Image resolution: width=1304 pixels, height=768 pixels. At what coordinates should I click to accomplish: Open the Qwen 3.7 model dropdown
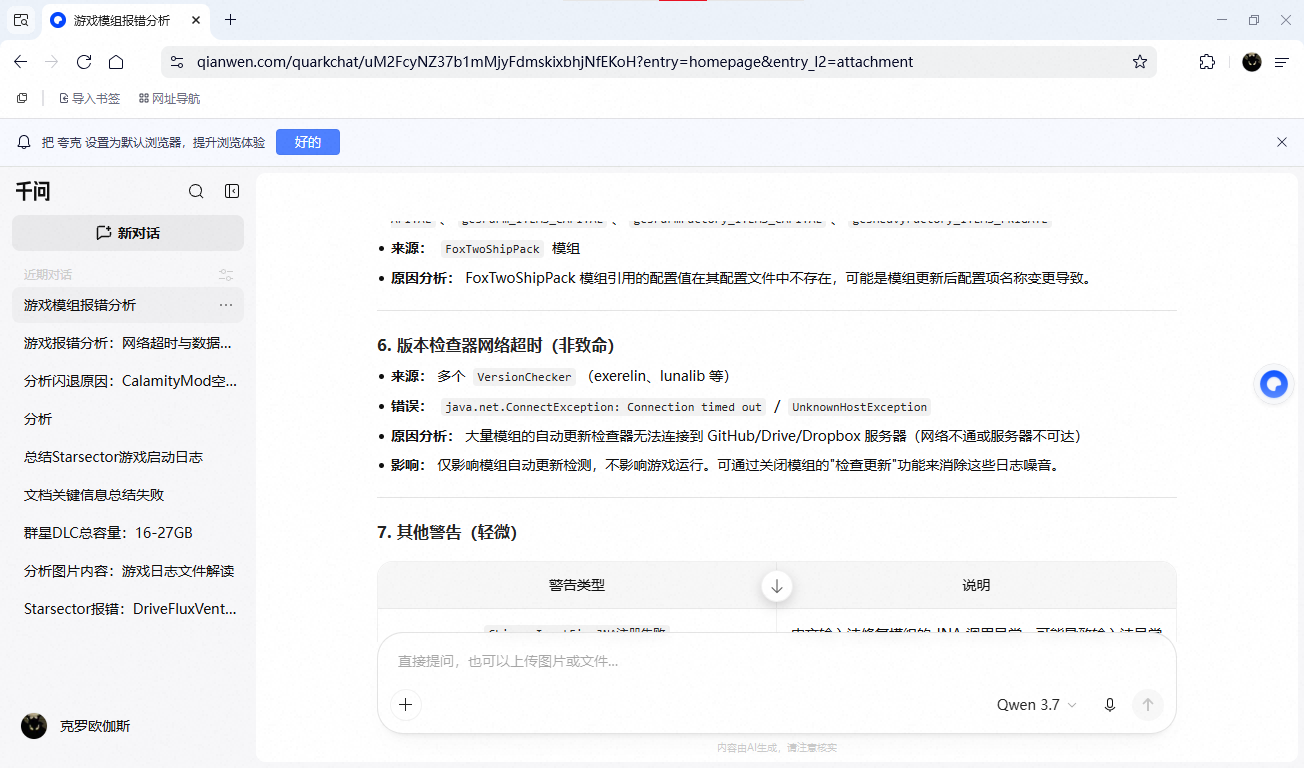[x=1037, y=705]
